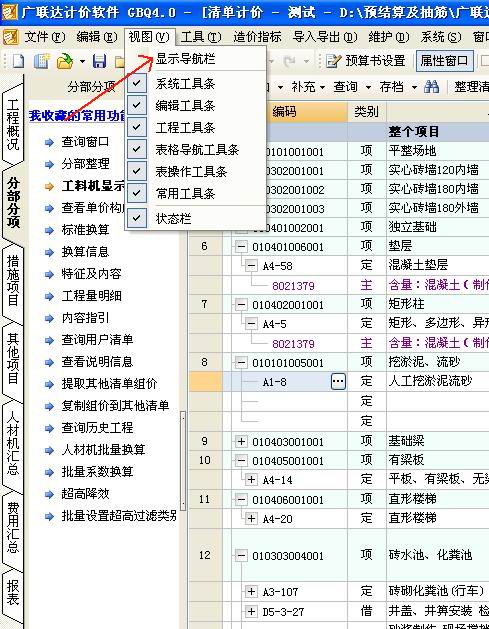Open the 复制组价到其他清单 function link
Screen dimensions: 489x629
[x=115, y=406]
